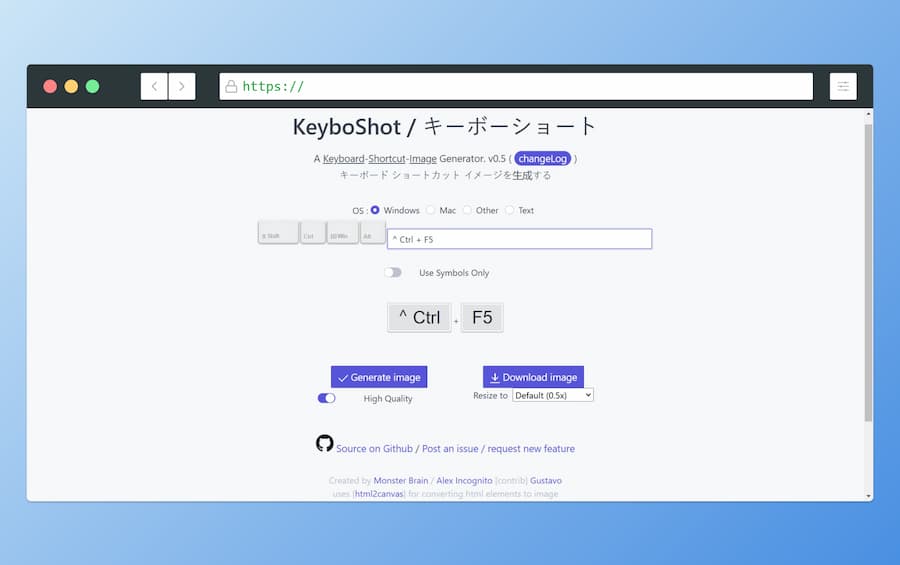Screen dimensions: 900x565
Task: Click the Download image button
Action: (533, 377)
